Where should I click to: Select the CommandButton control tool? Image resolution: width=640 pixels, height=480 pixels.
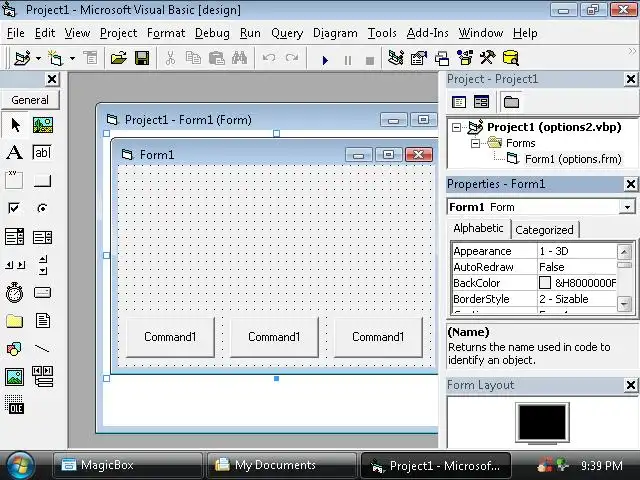(42, 180)
